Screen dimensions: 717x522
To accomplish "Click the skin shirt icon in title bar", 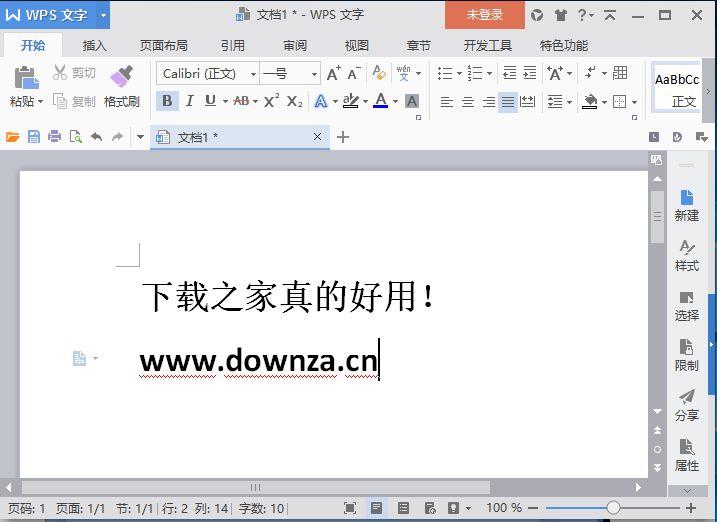I will coord(561,15).
